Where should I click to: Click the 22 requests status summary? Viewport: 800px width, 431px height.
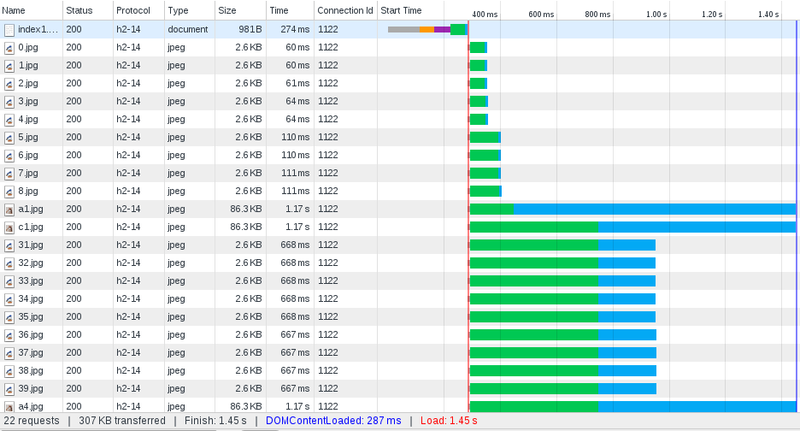point(31,421)
